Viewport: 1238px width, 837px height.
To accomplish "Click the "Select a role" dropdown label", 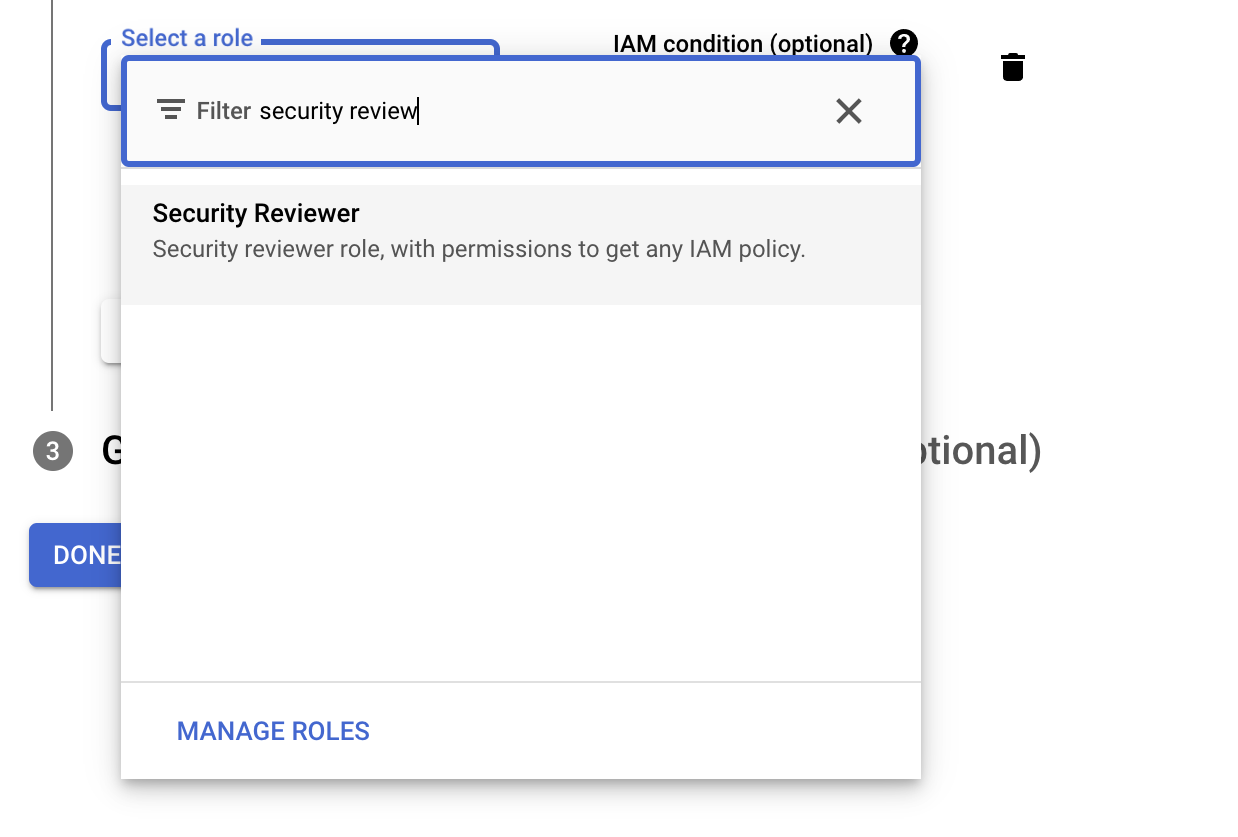I will pos(187,39).
